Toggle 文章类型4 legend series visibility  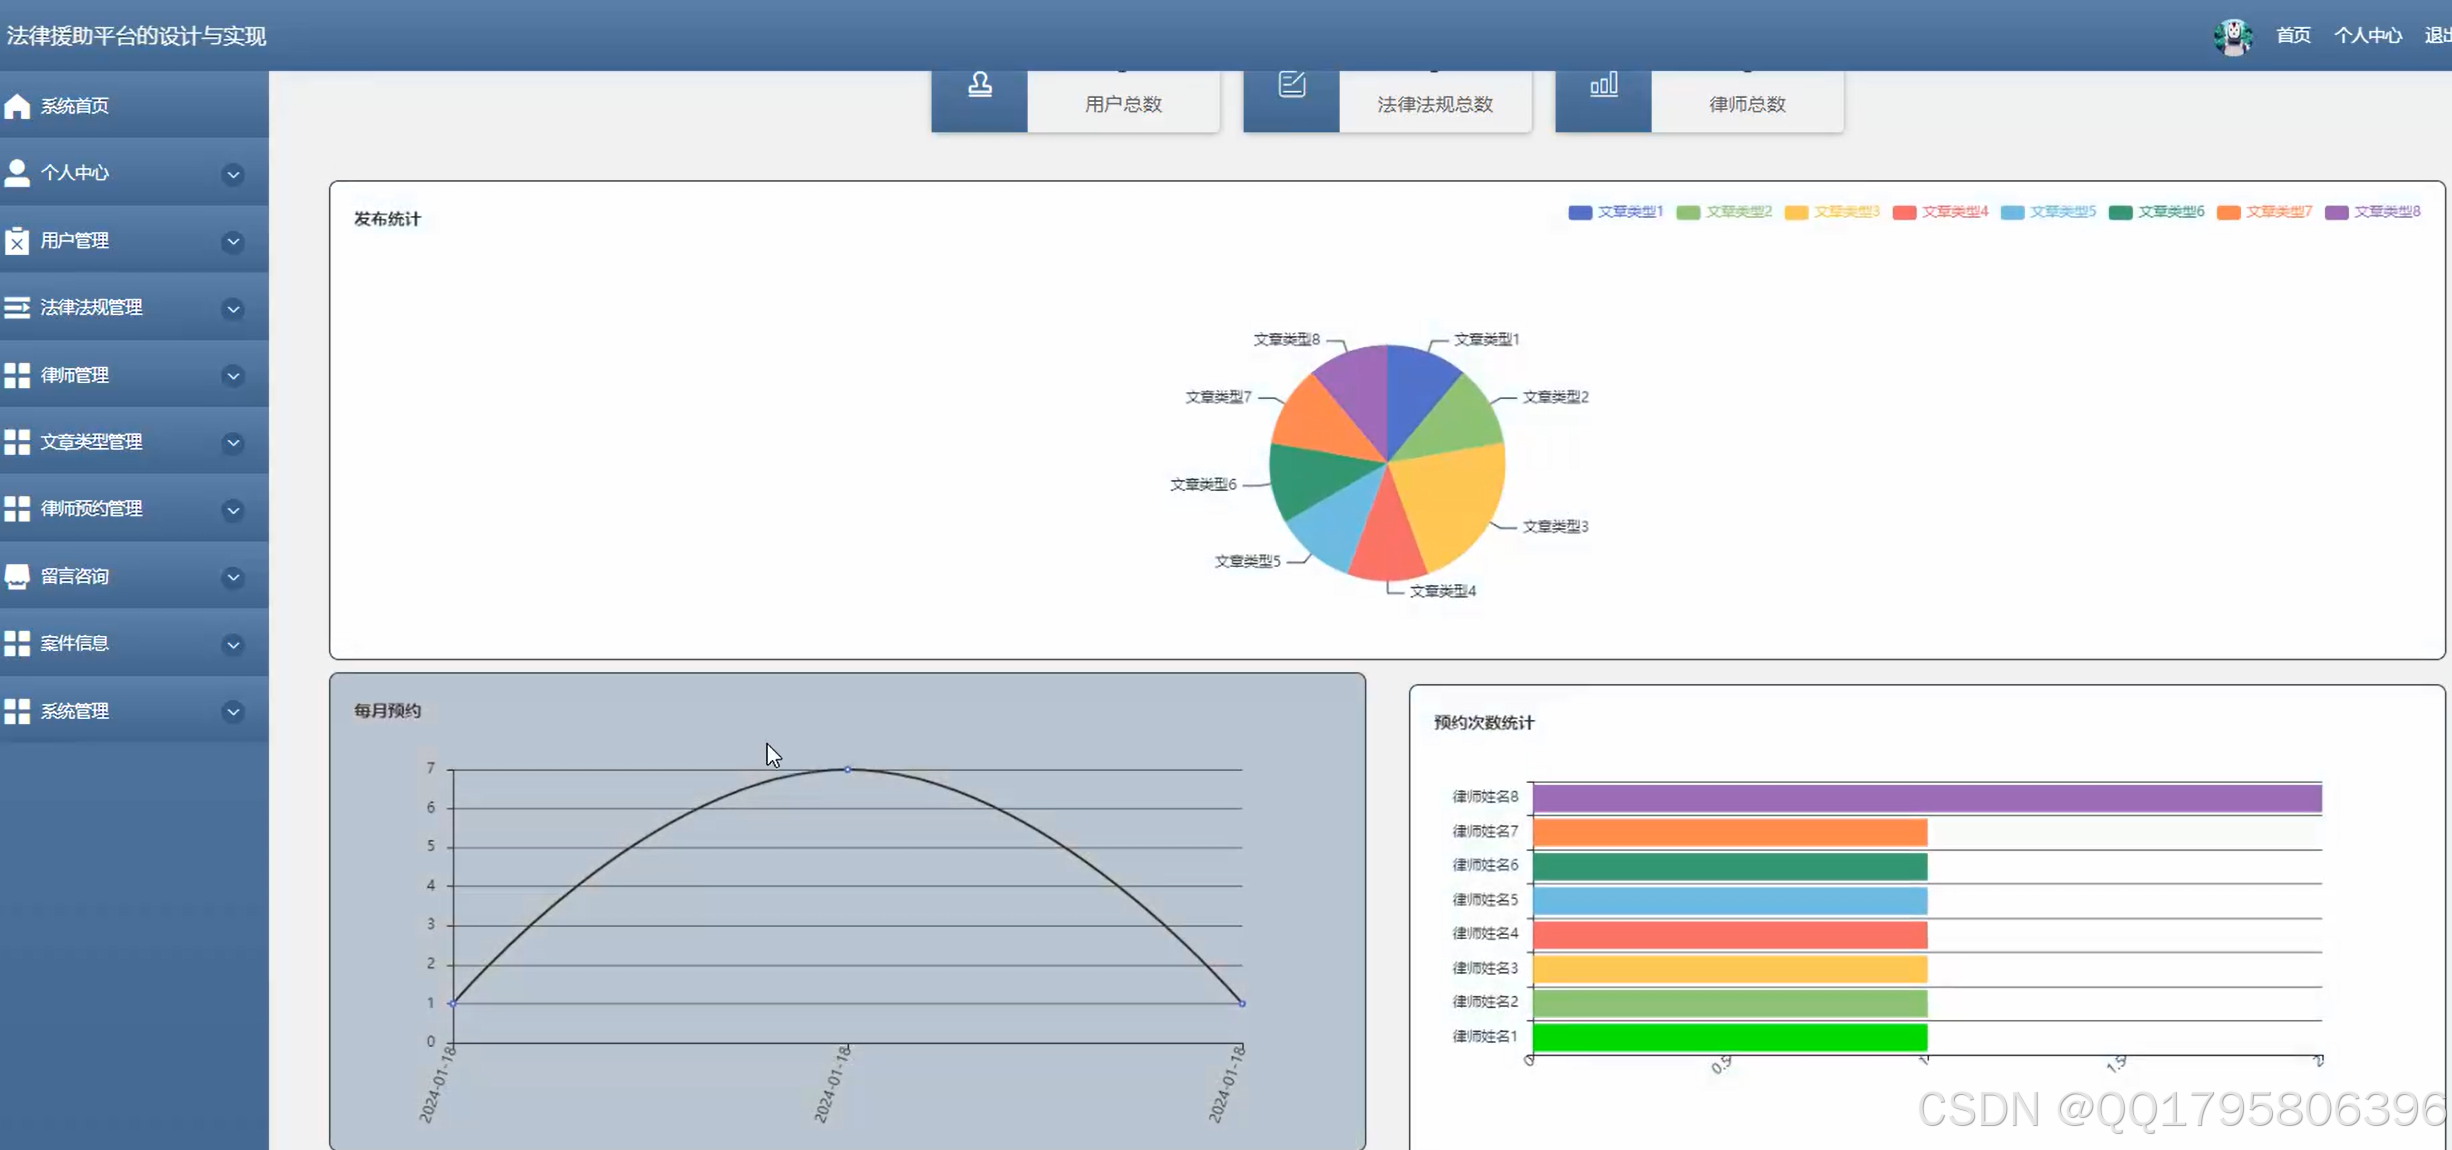pyautogui.click(x=1939, y=212)
